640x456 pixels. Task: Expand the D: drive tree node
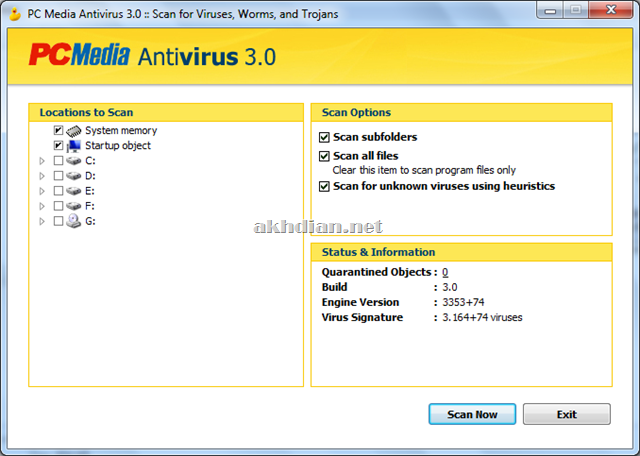(x=42, y=175)
